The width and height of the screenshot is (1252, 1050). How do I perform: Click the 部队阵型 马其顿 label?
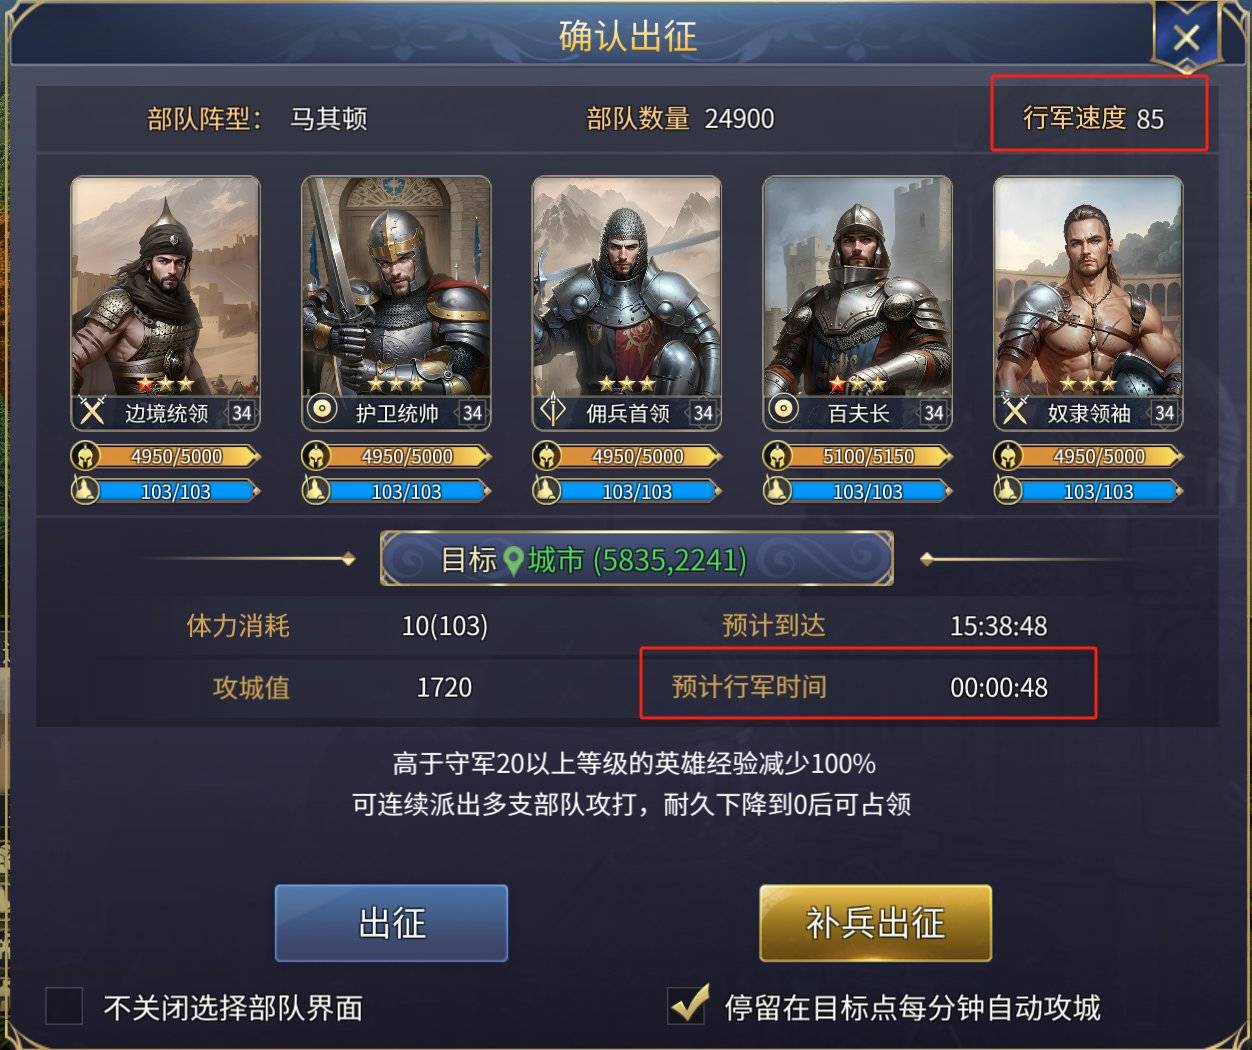click(257, 119)
